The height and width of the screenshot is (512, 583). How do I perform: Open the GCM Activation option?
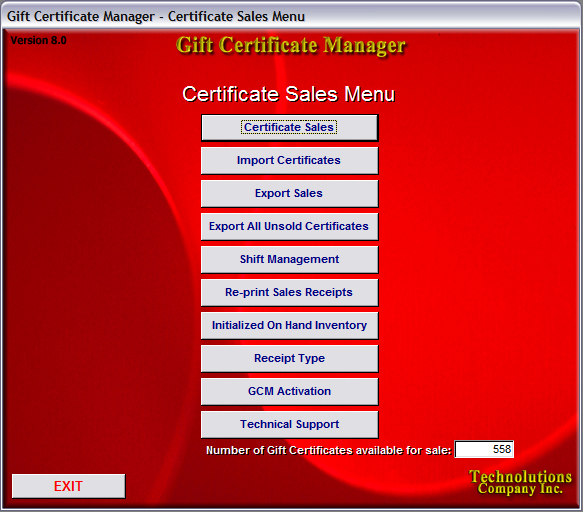pyautogui.click(x=289, y=392)
